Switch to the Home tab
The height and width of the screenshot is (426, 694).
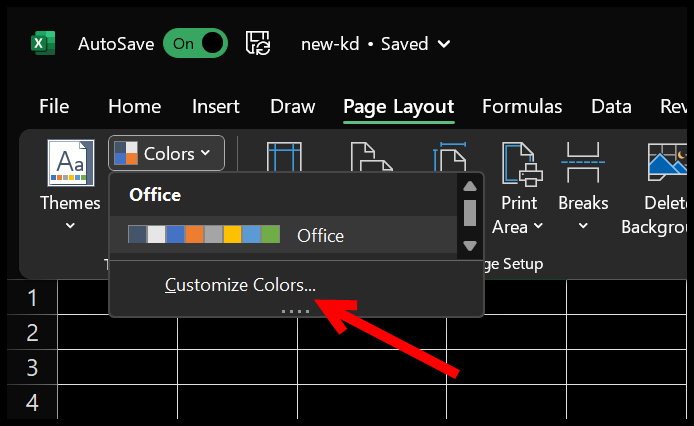[x=135, y=106]
